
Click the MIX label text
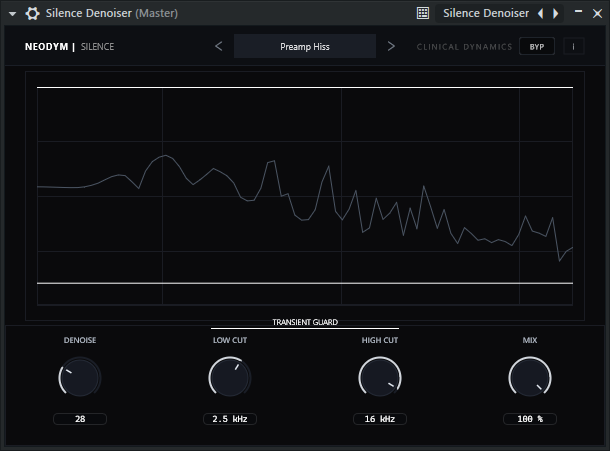point(530,340)
